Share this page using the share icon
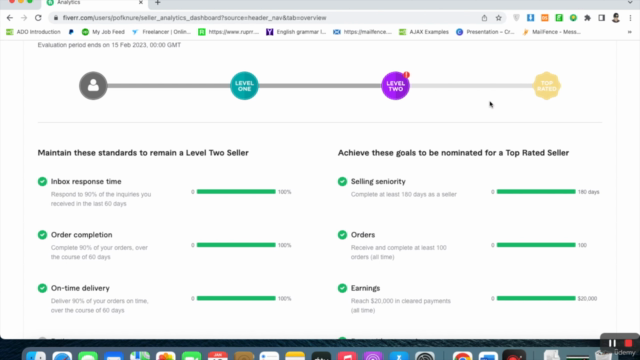The image size is (640, 360). [484, 18]
